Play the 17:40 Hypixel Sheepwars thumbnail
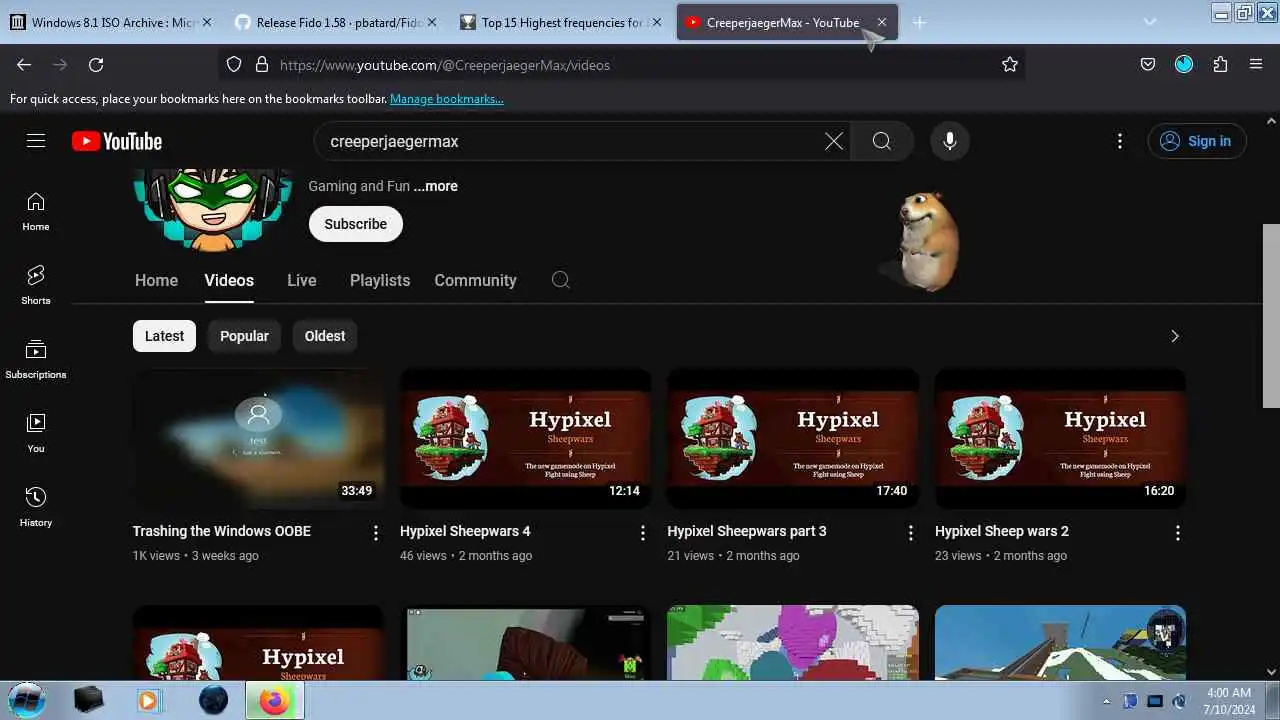Screen dimensions: 1280x720 [793, 438]
